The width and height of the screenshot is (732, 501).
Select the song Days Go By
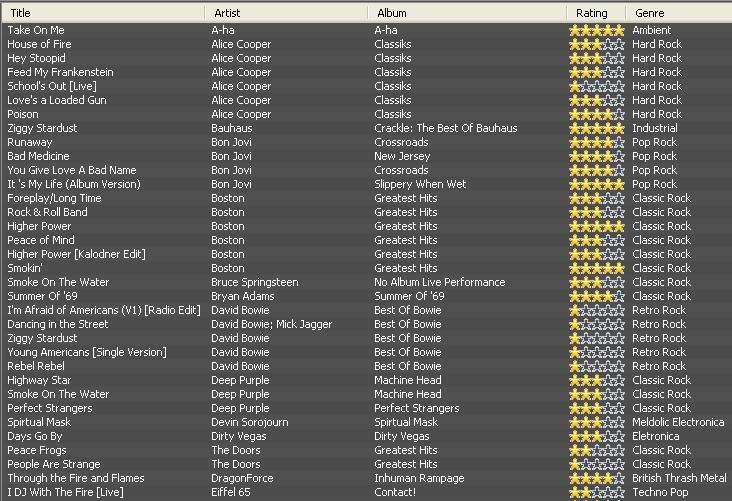(x=35, y=437)
